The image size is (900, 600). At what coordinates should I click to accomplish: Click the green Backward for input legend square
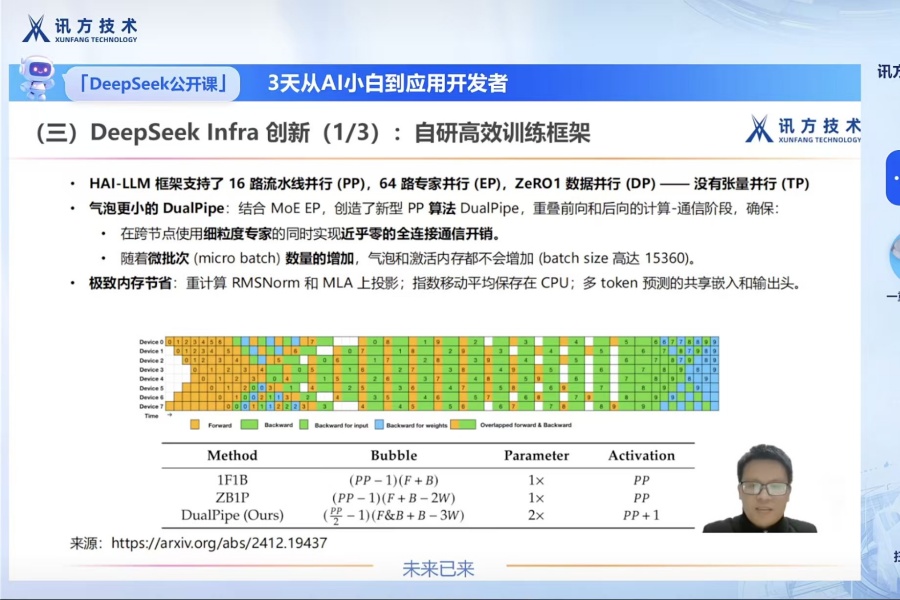302,425
